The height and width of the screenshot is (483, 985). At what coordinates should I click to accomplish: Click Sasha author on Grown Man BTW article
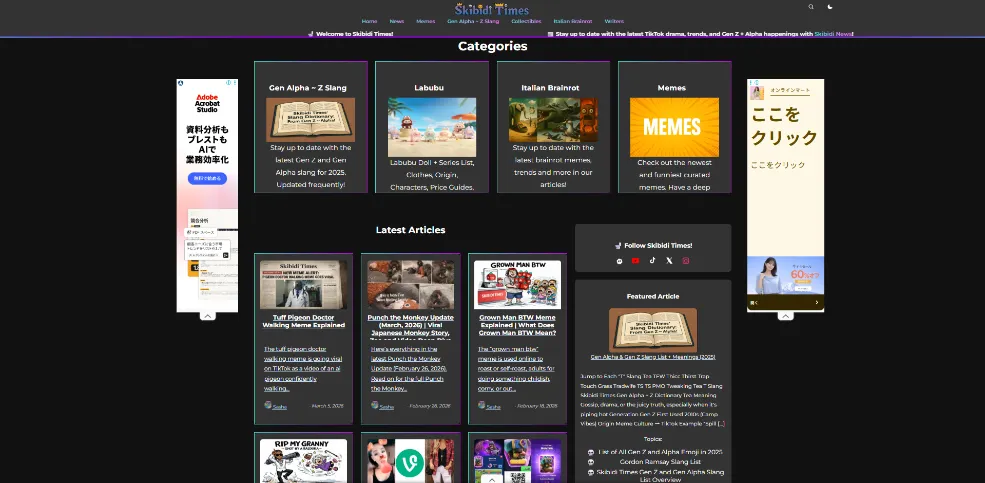(493, 407)
